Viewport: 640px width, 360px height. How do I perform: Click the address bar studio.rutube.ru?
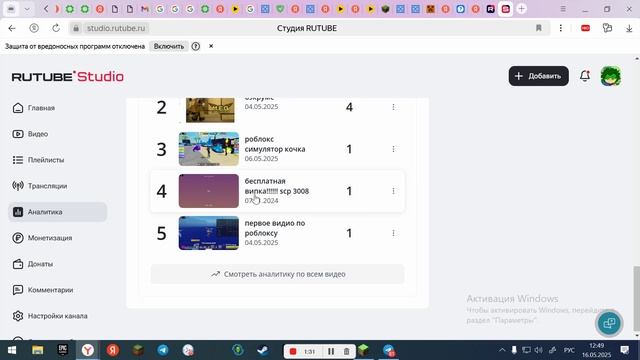point(116,28)
